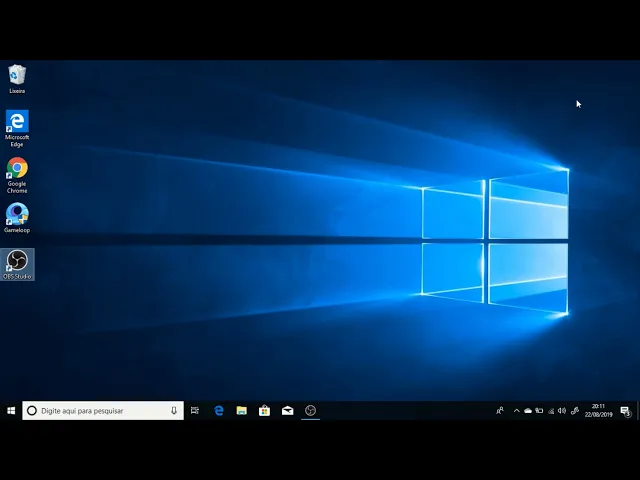Viewport: 640px width, 480px height.
Task: Open the Windows Start menu
Action: pyautogui.click(x=11, y=411)
